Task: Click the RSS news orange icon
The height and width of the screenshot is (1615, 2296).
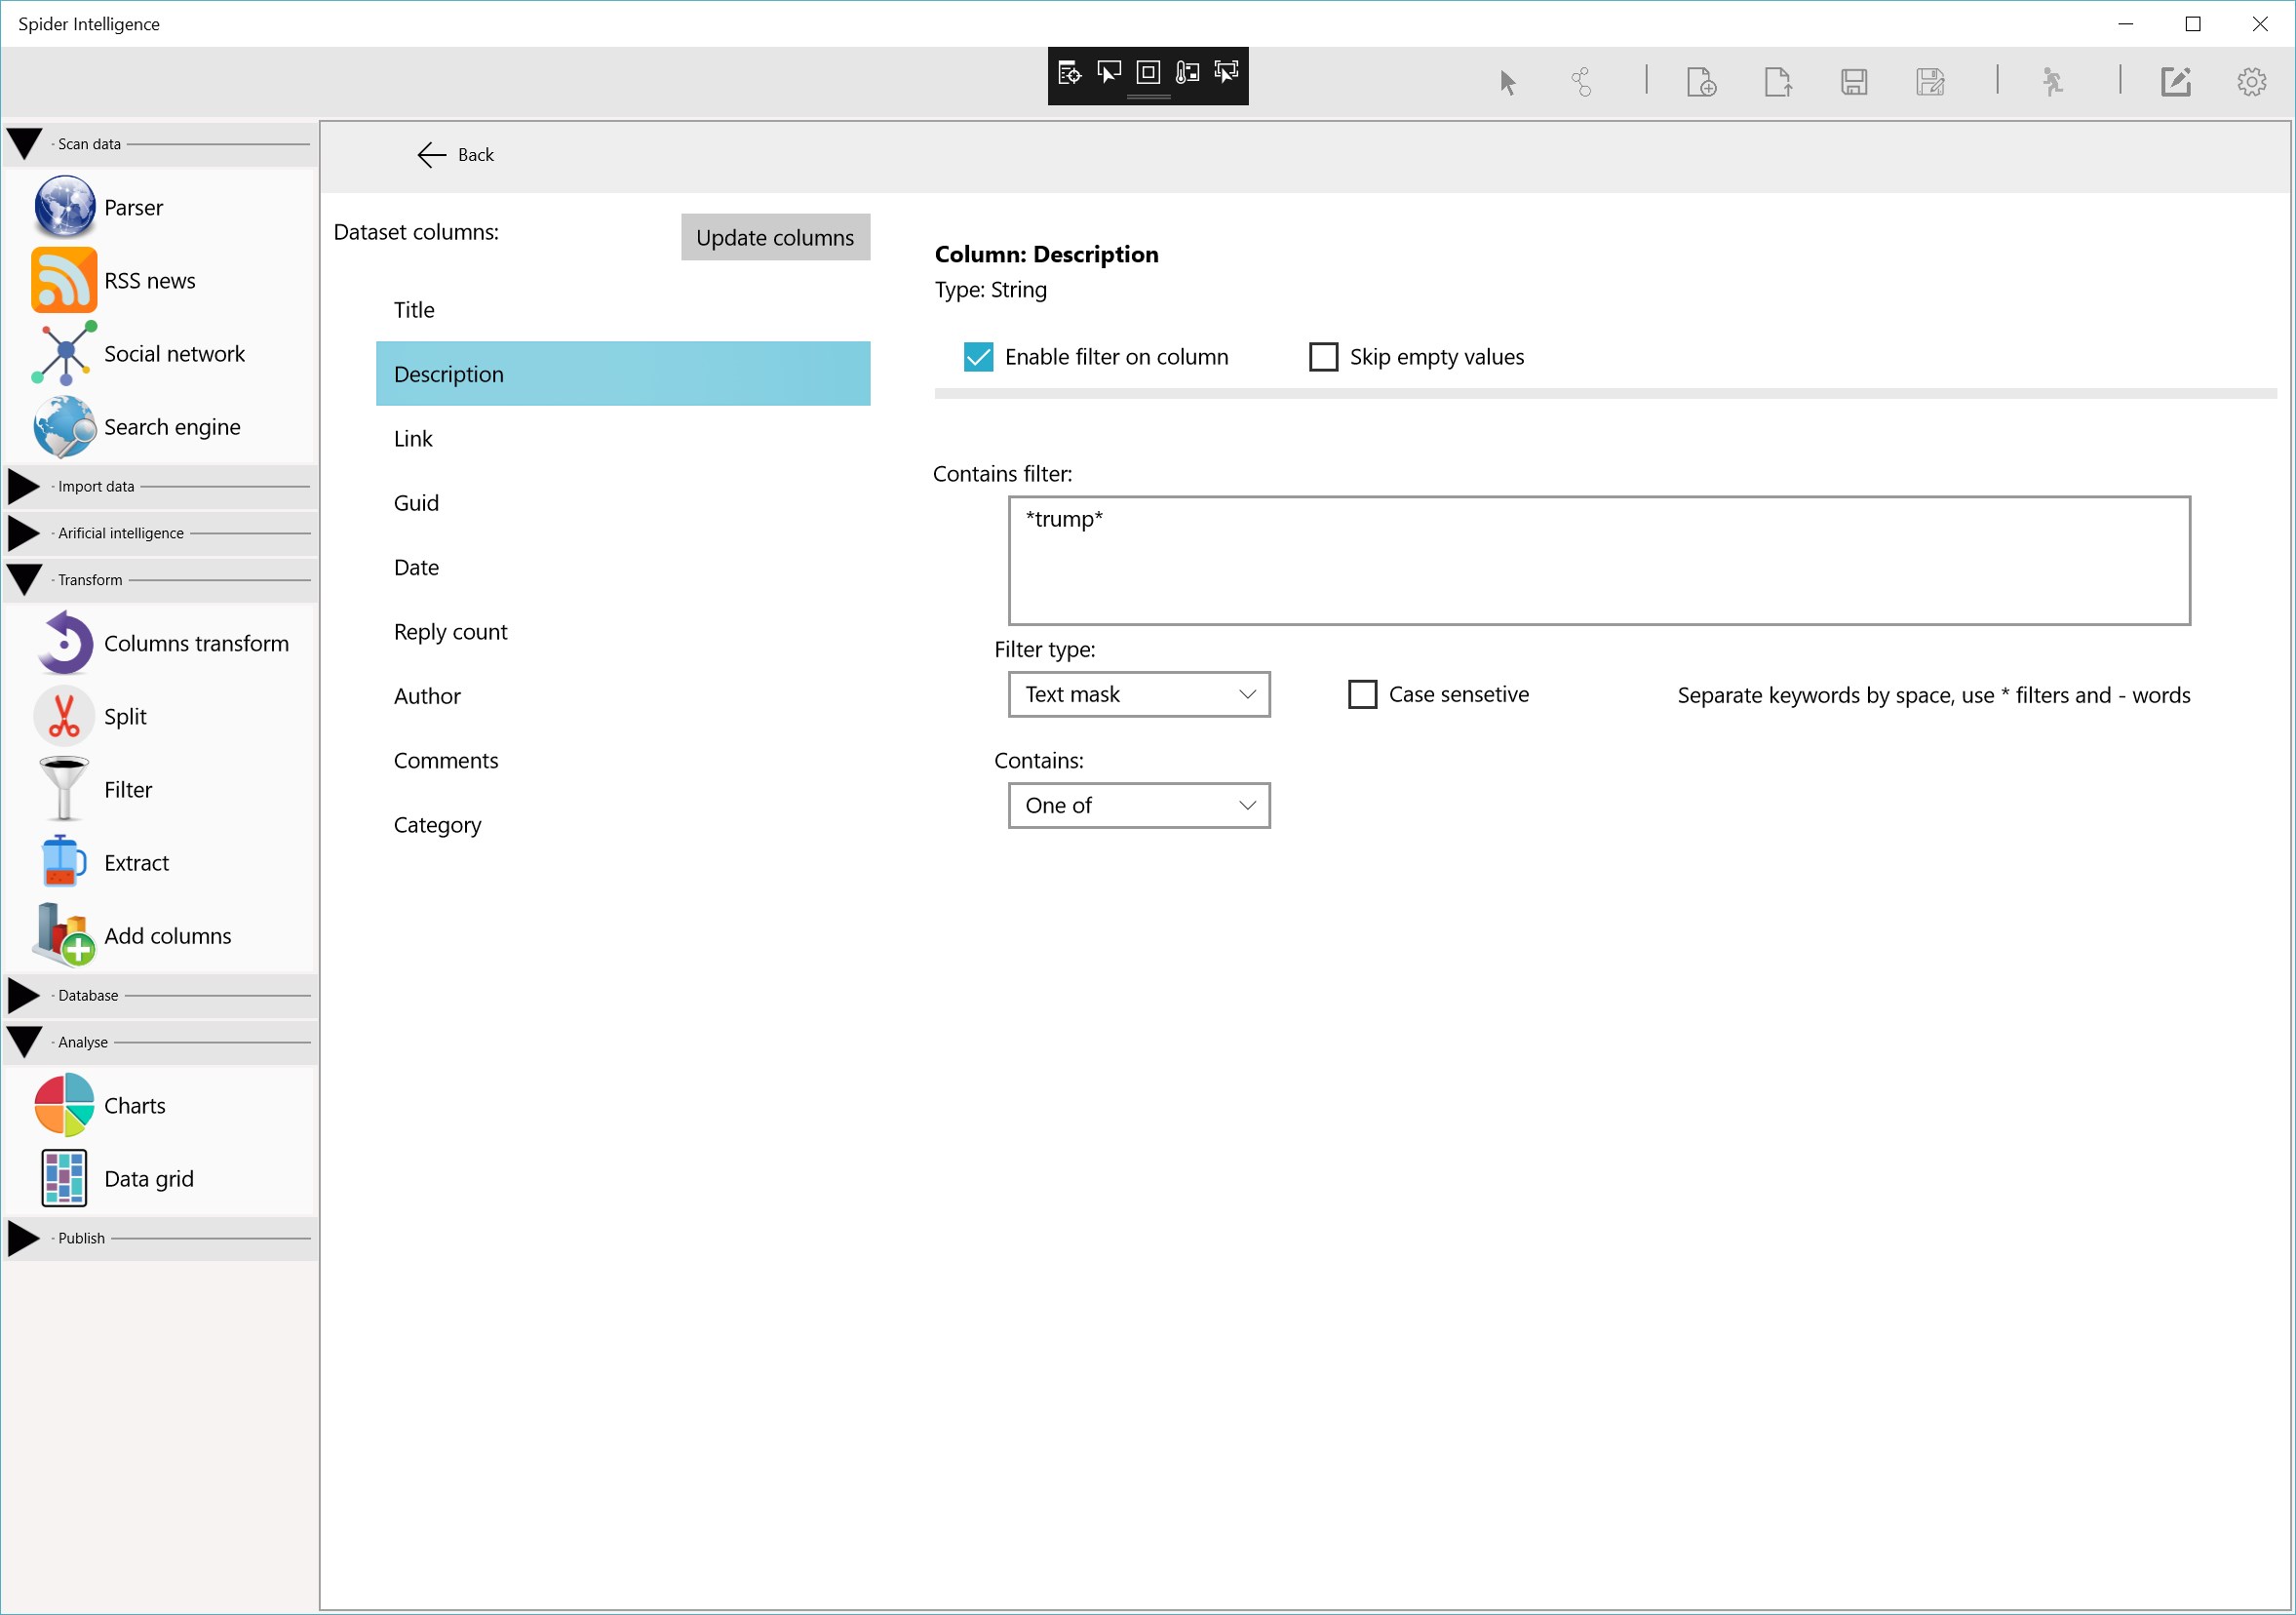Action: pos(64,280)
